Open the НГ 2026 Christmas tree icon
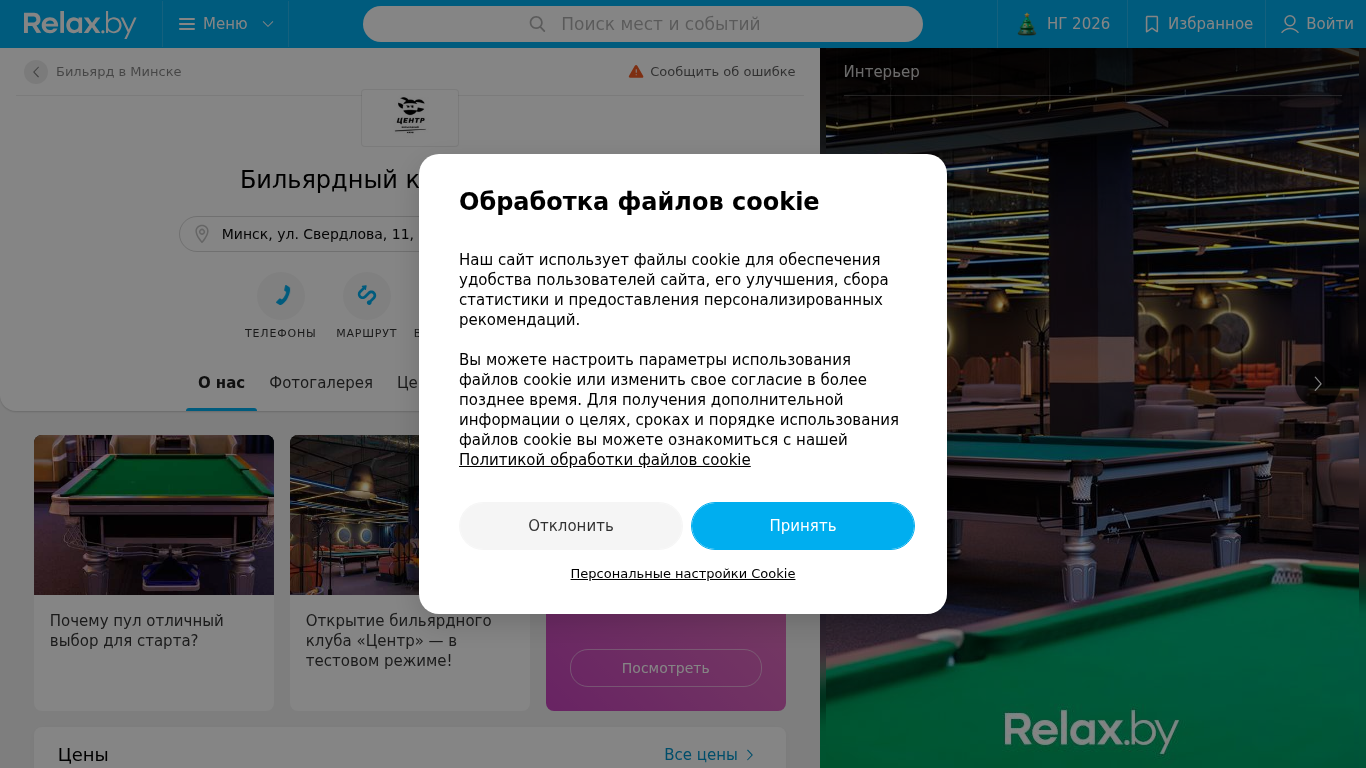 coord(1027,24)
